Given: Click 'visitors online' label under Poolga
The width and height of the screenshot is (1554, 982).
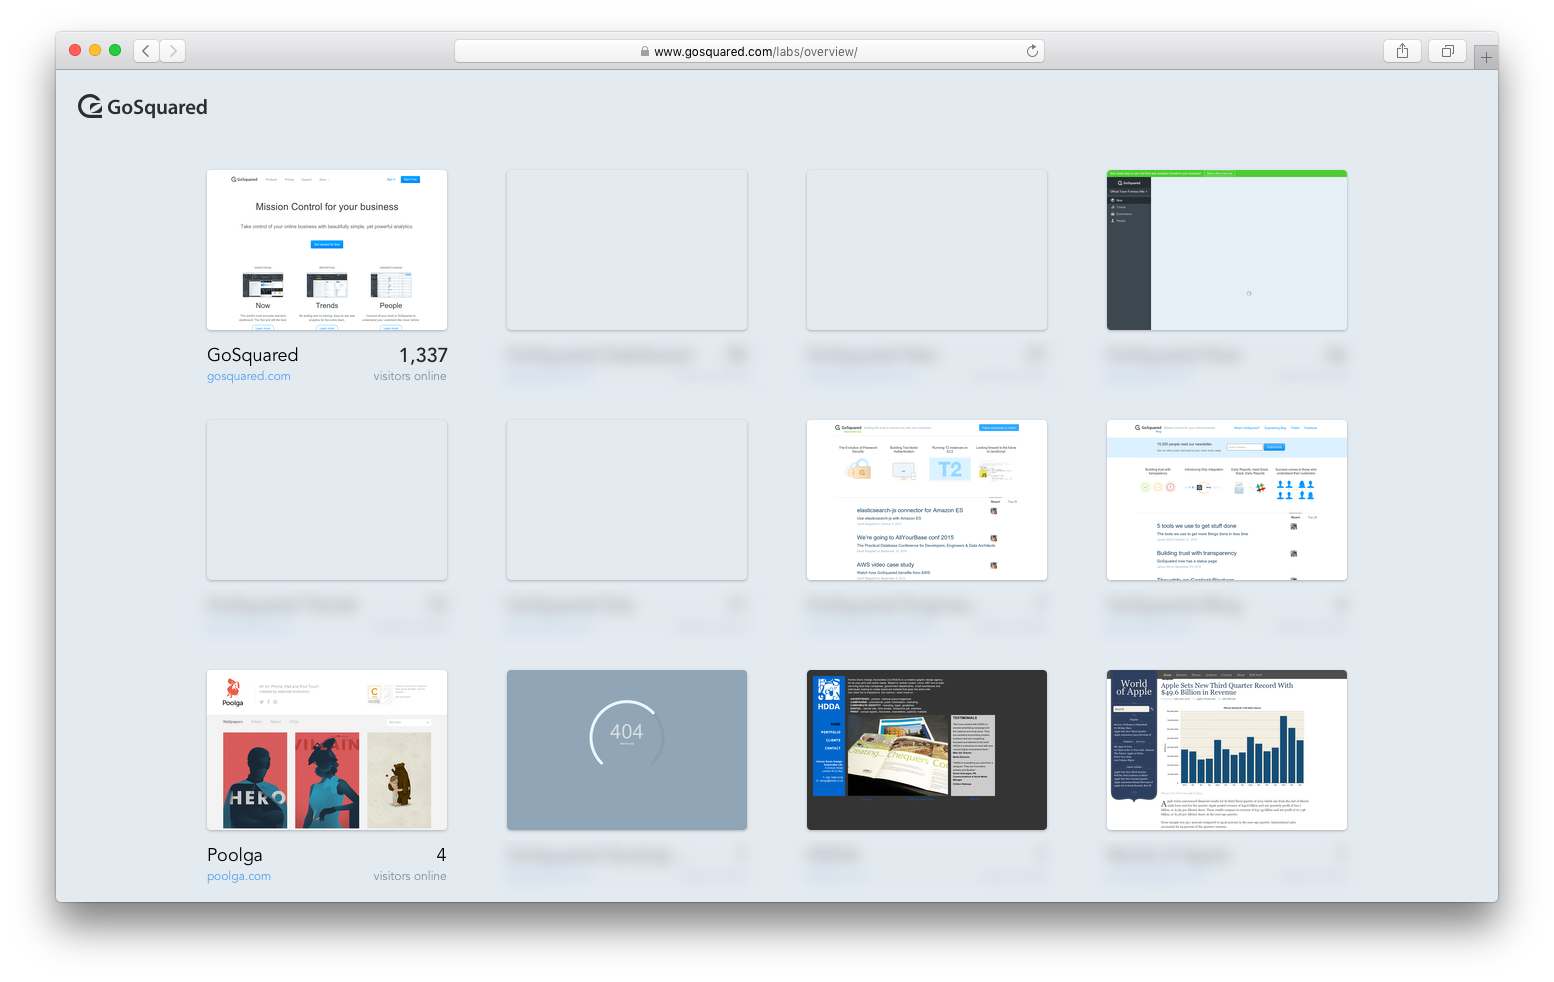Looking at the screenshot, I should pos(410,876).
